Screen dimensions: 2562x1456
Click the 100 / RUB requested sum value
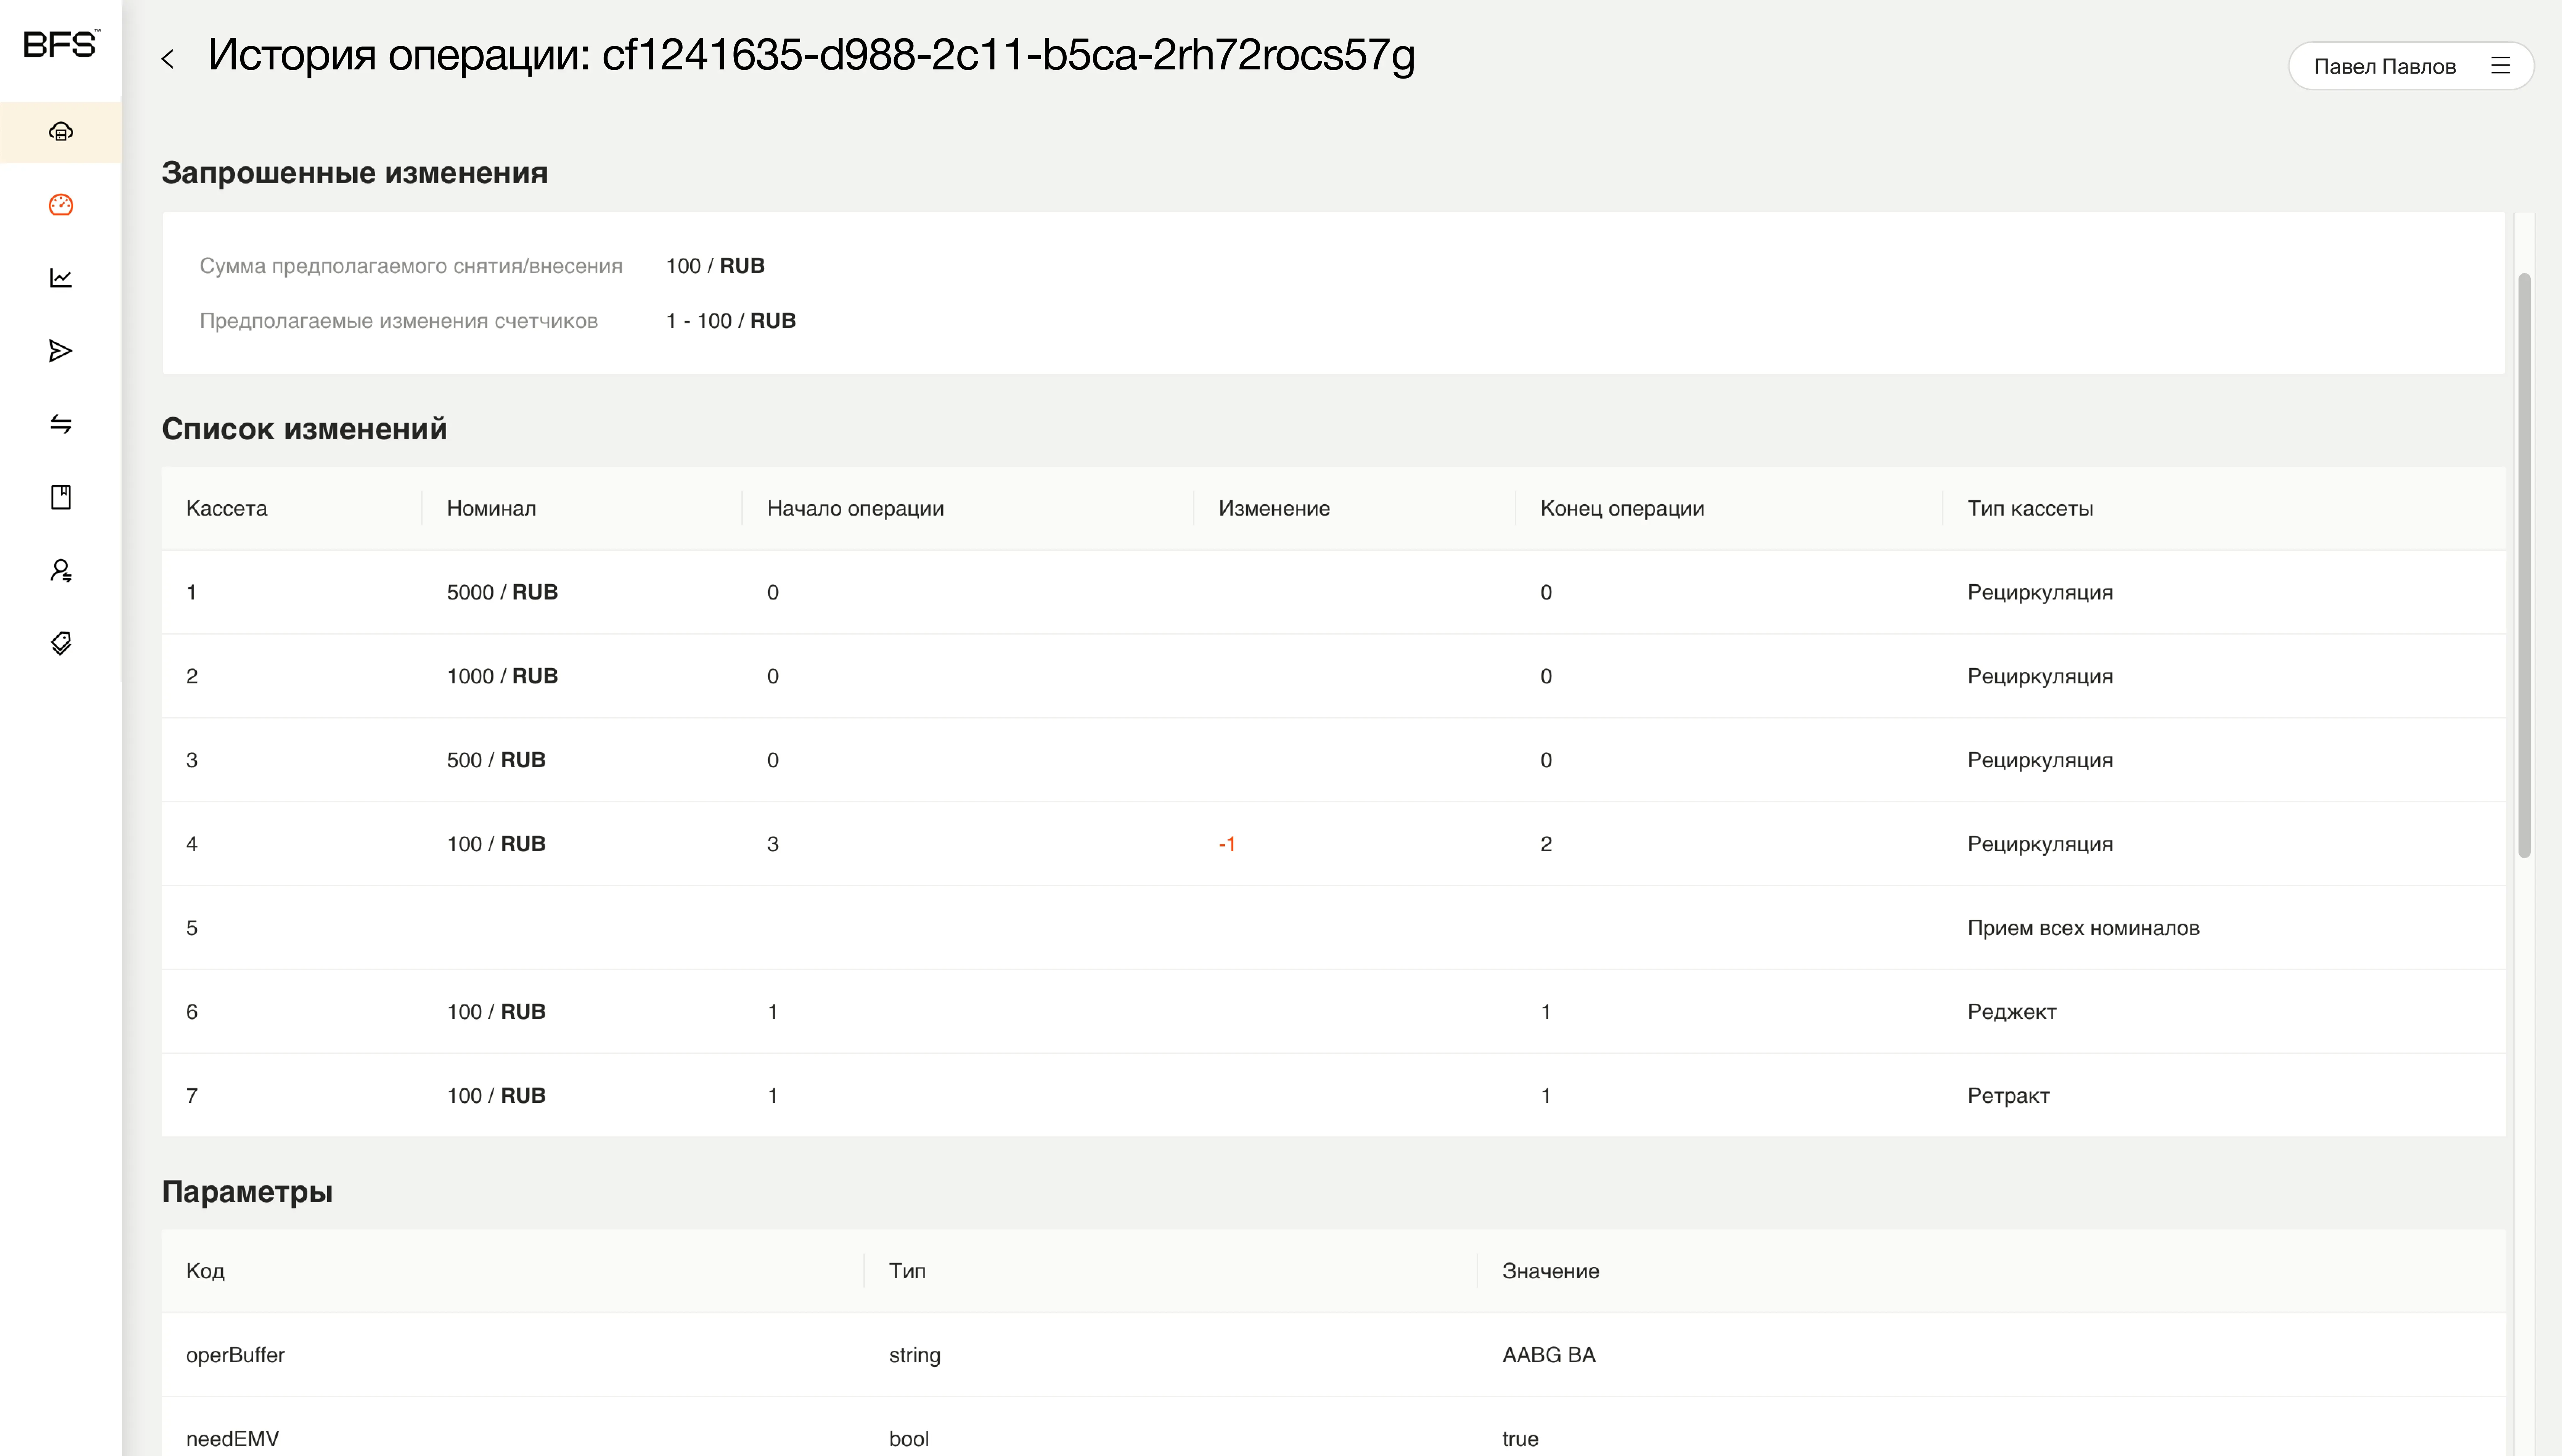tap(715, 266)
